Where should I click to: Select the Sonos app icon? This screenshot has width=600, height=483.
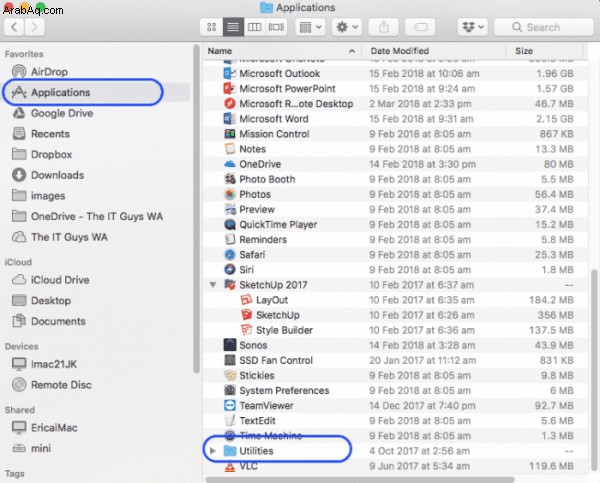[230, 345]
